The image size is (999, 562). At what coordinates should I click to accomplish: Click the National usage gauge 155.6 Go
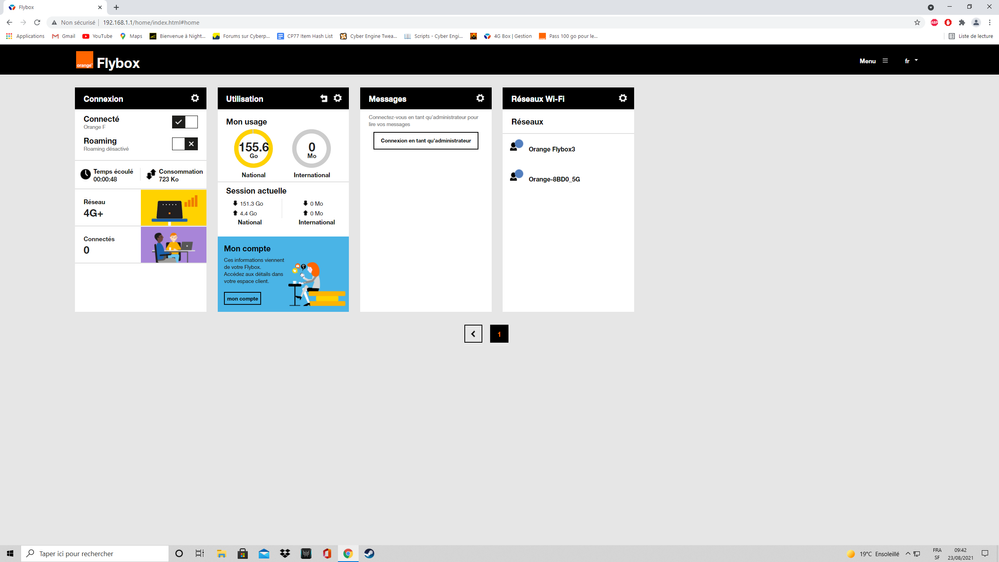pyautogui.click(x=254, y=149)
